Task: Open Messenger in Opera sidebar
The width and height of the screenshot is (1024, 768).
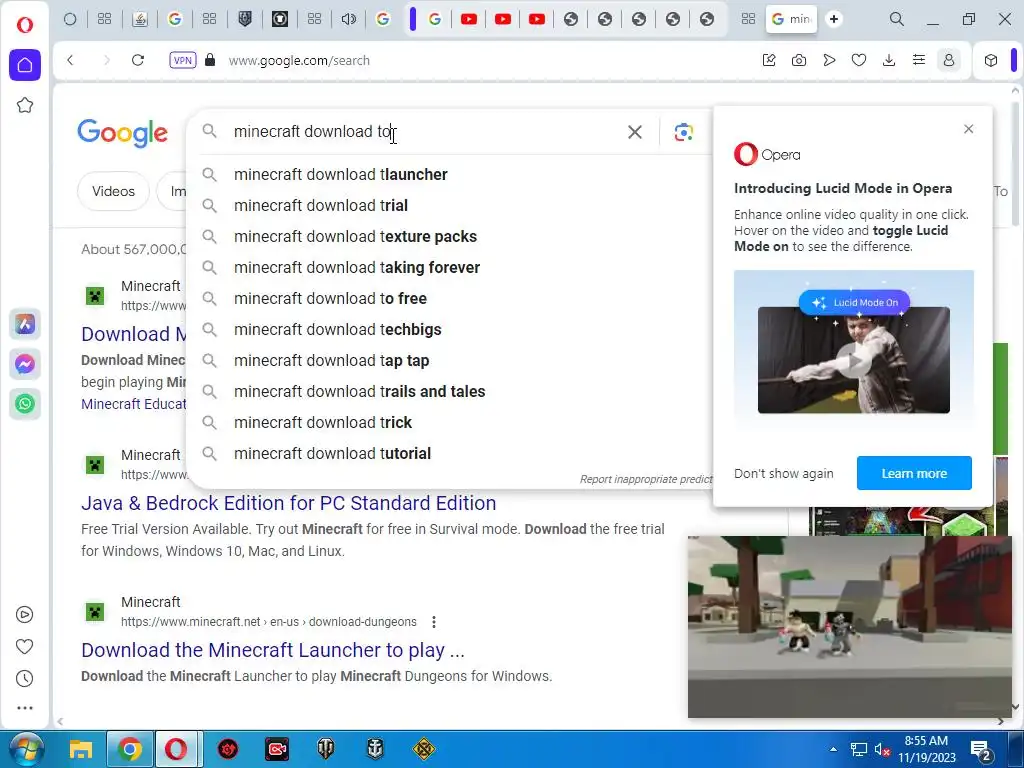Action: coord(25,364)
